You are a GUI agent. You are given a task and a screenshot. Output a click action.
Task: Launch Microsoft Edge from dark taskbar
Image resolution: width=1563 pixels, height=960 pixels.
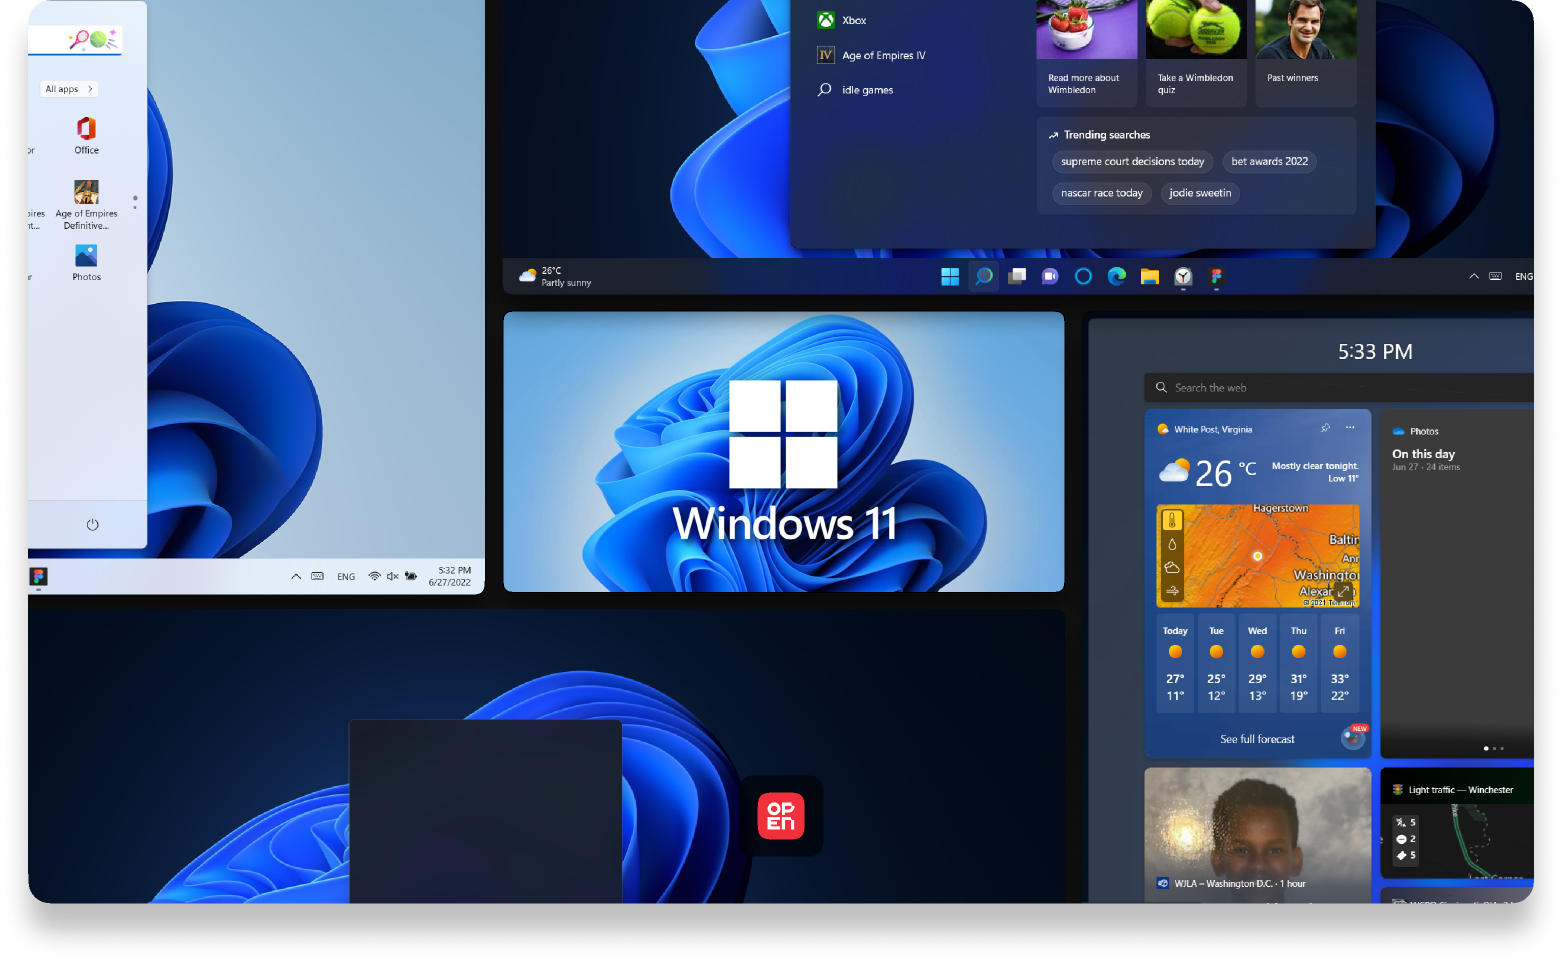[1117, 277]
